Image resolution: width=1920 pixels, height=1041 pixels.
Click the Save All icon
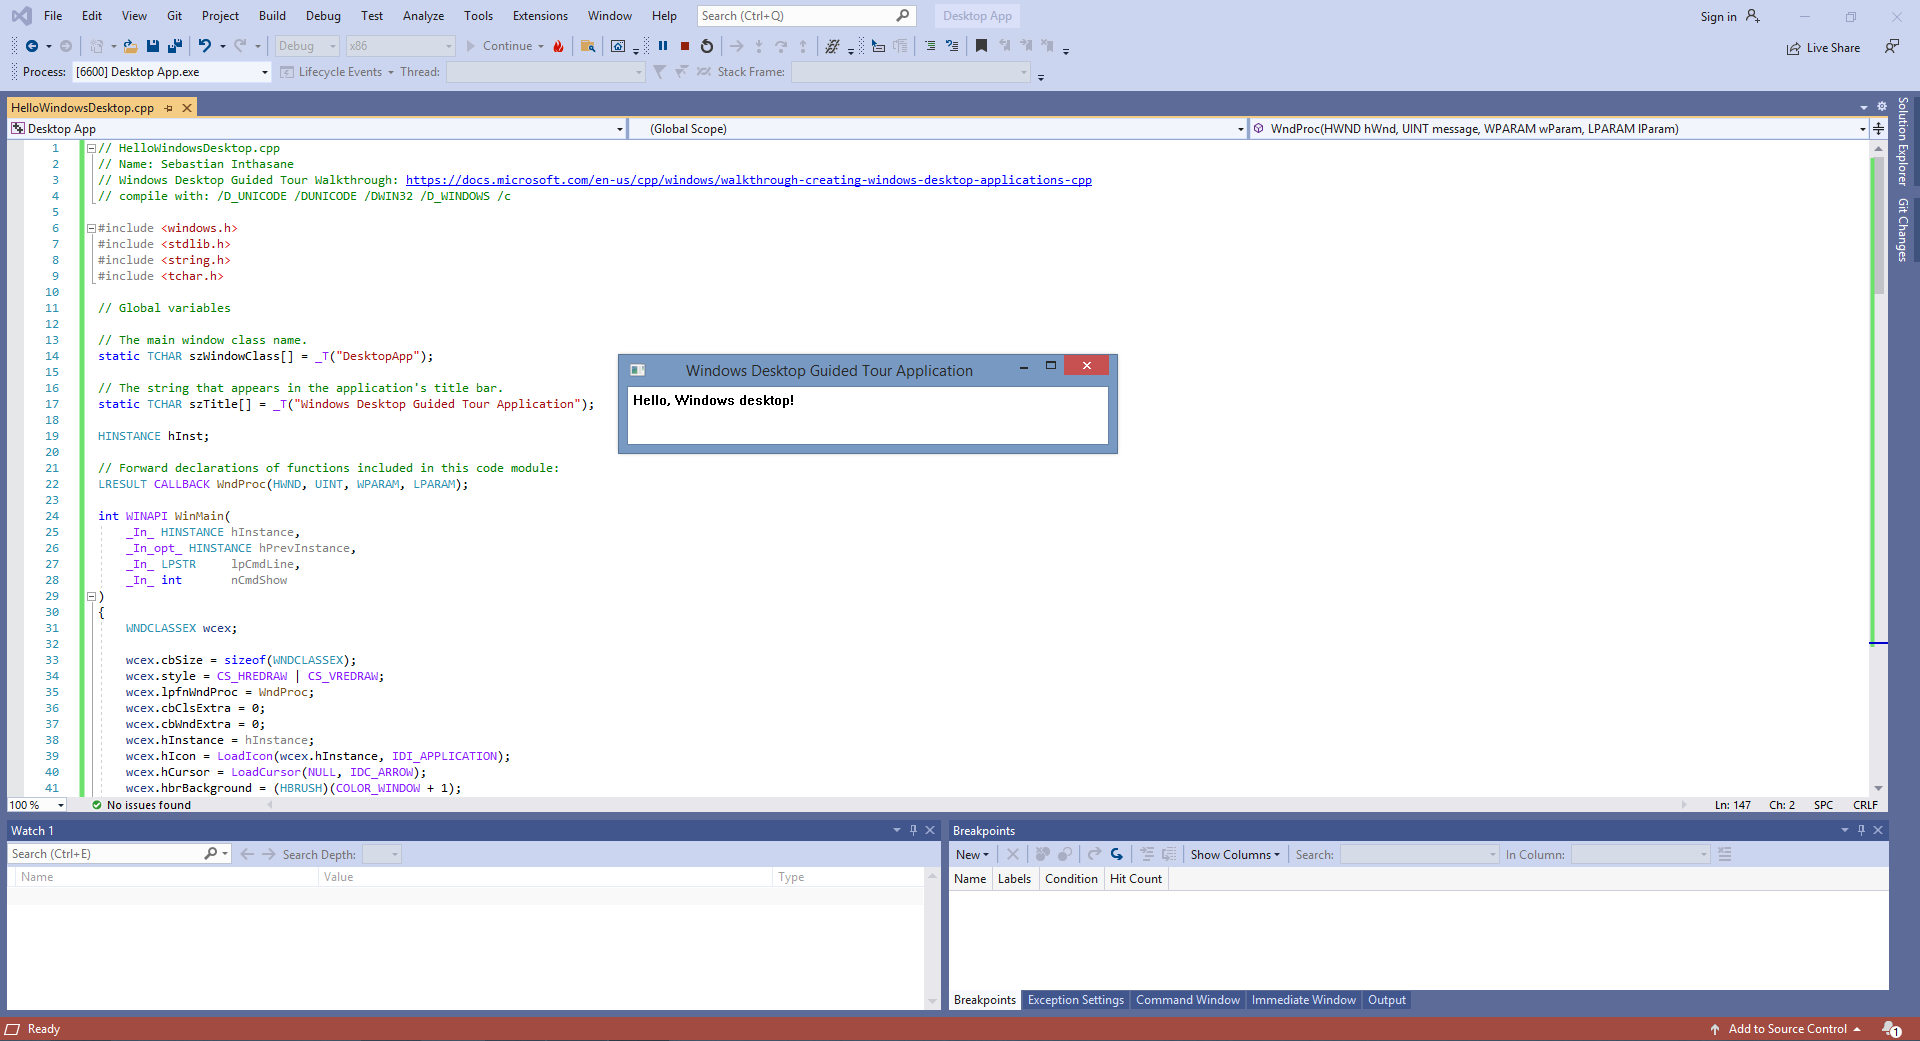pyautogui.click(x=175, y=46)
